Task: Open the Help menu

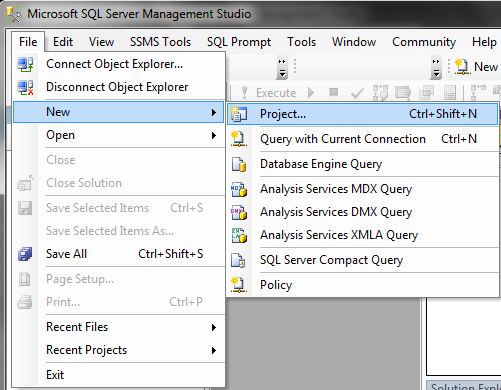Action: point(484,42)
